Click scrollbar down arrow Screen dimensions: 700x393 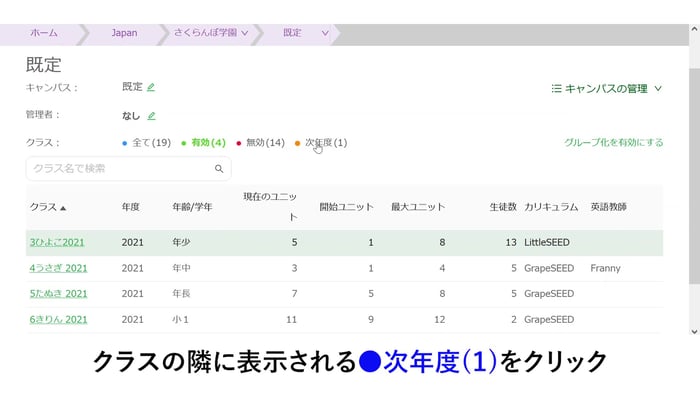(x=694, y=331)
